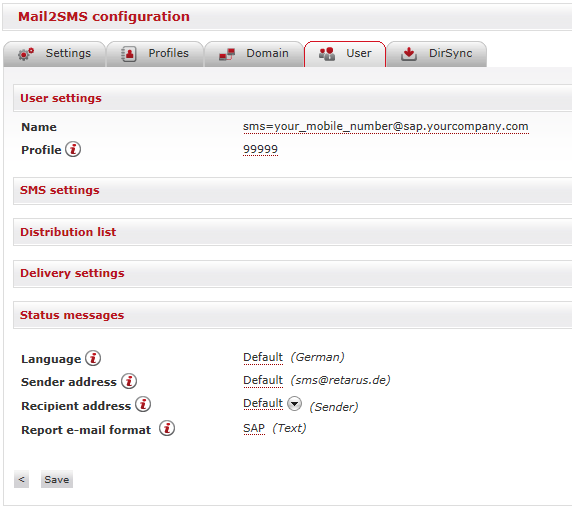Go back with the < button
572x511 pixels.
(x=22, y=479)
